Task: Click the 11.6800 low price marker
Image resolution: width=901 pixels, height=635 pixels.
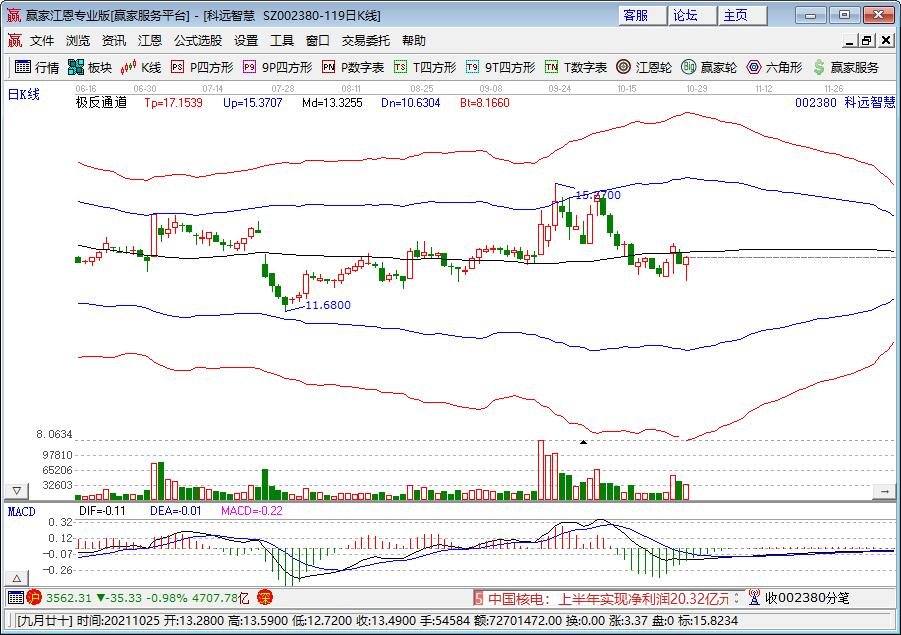Action: point(327,305)
